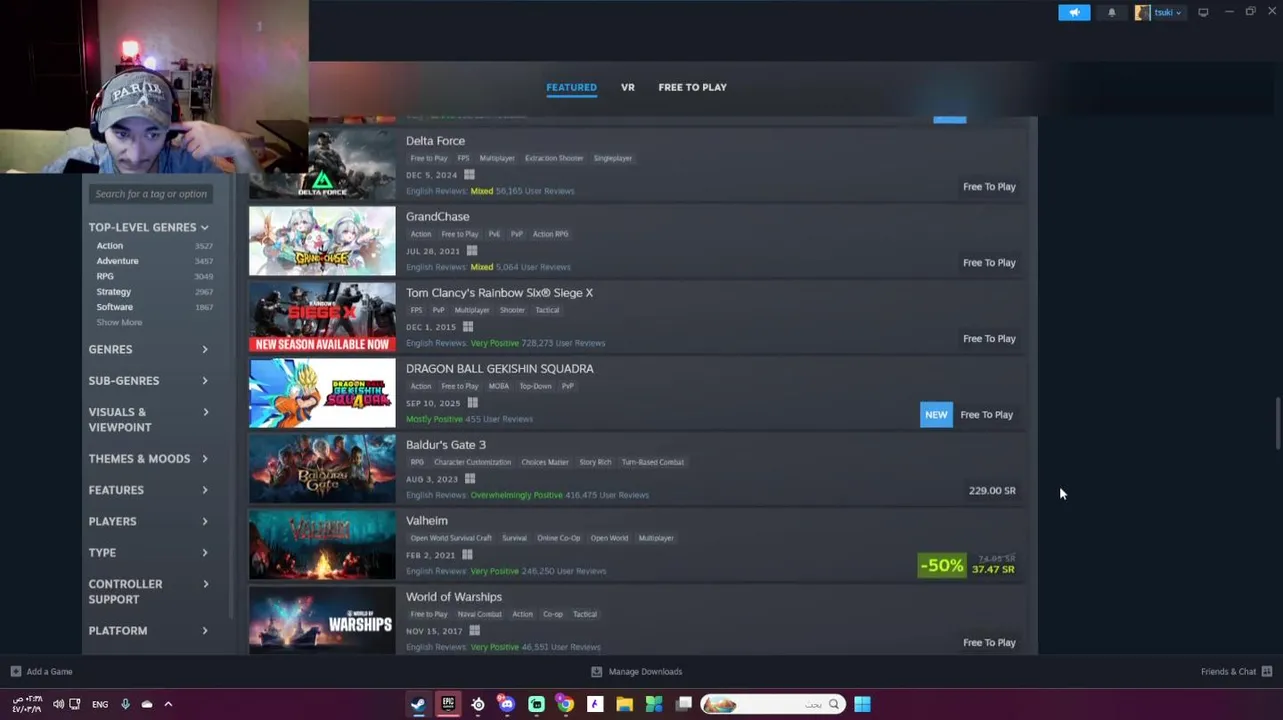Click the File Explorer folder icon in taskbar
Screen dimensions: 1283x720
click(624, 704)
